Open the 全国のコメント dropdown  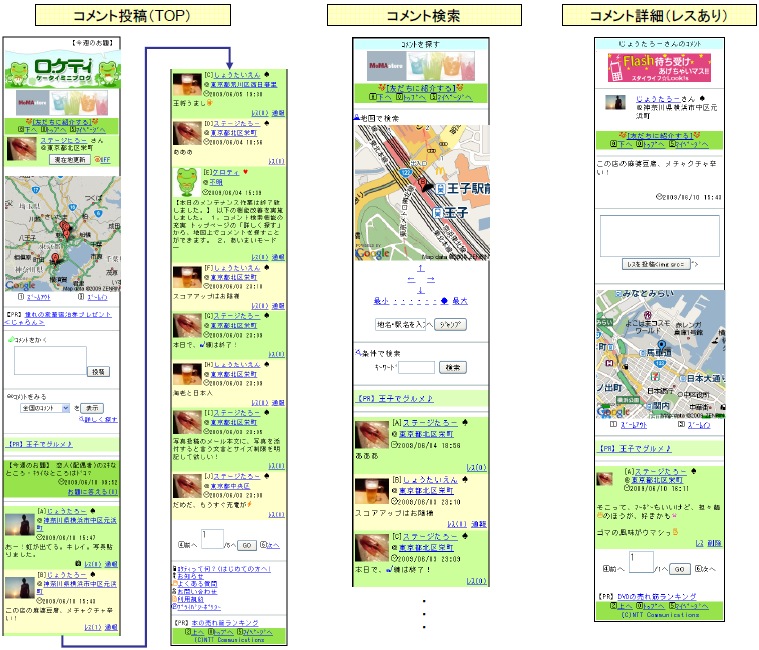[44, 408]
